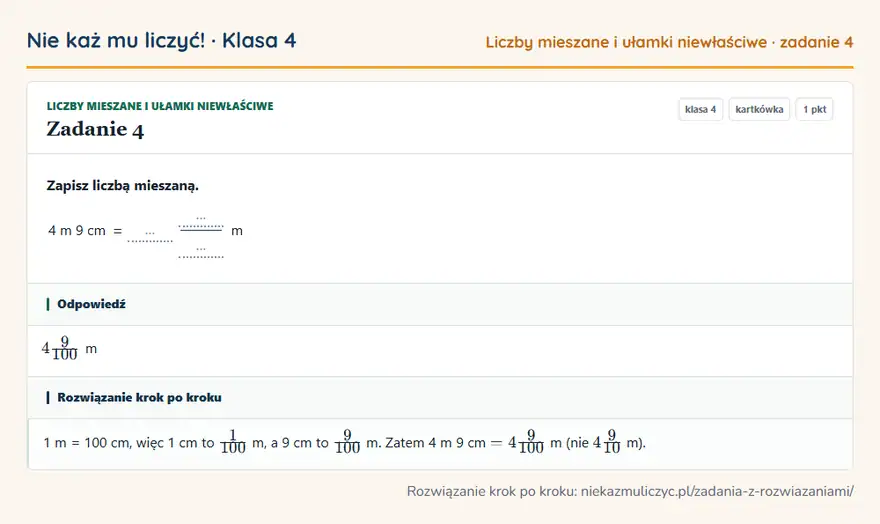Click the '4 m 9 cm =' expression
Screen dimensions: 880x524
pos(85,231)
